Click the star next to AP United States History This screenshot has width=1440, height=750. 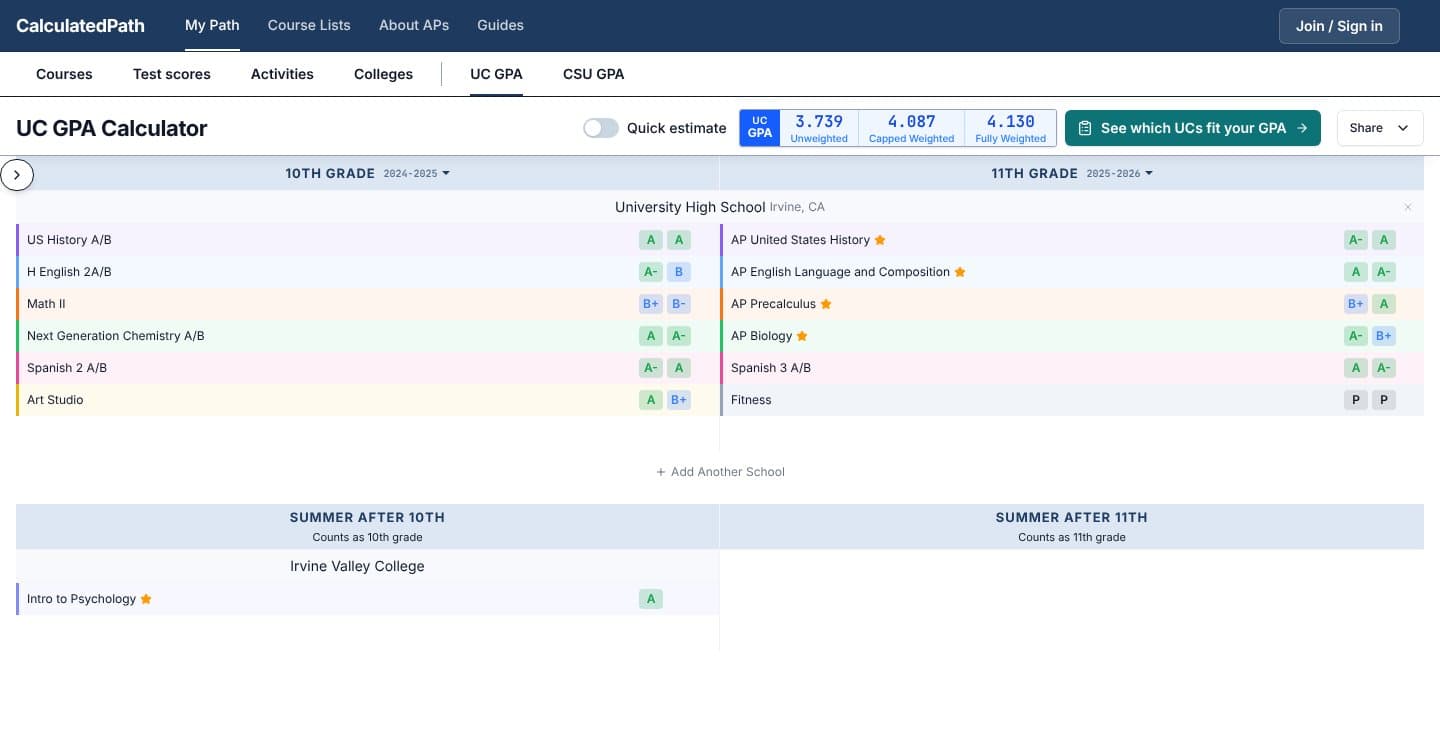[x=880, y=240]
